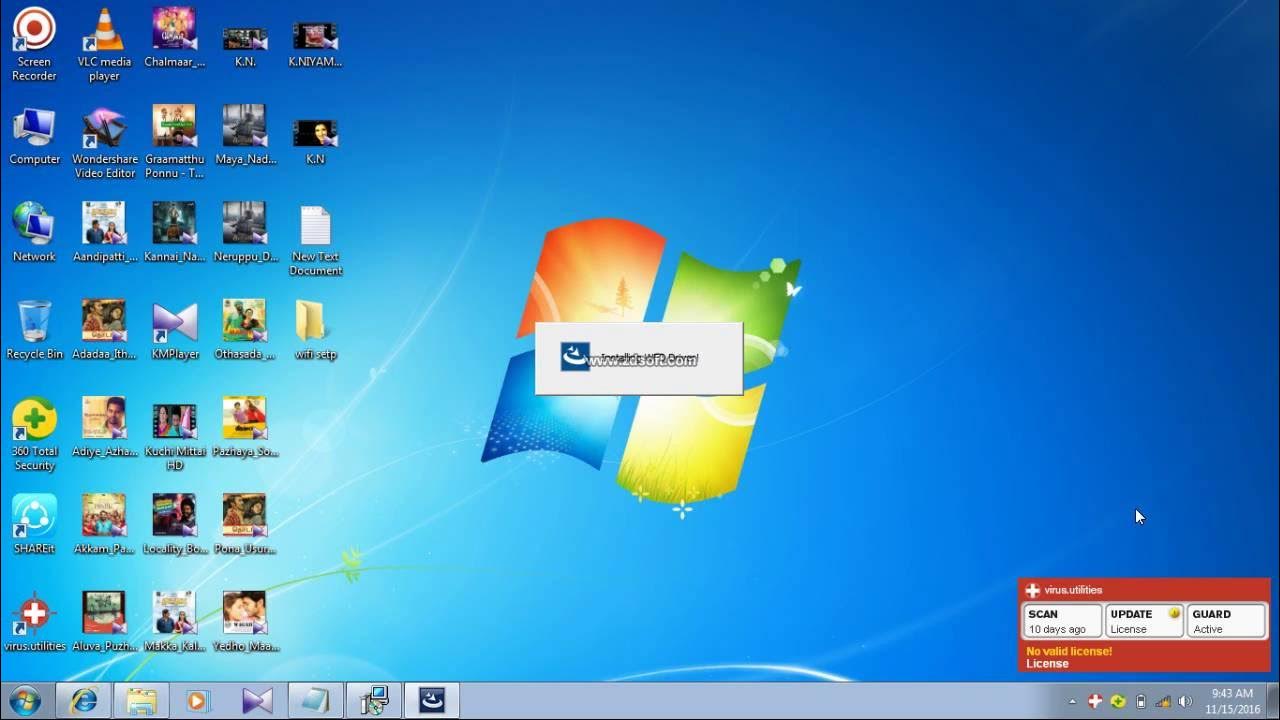1280x720 pixels.
Task: Select the Locality_Bo video file
Action: 175,525
